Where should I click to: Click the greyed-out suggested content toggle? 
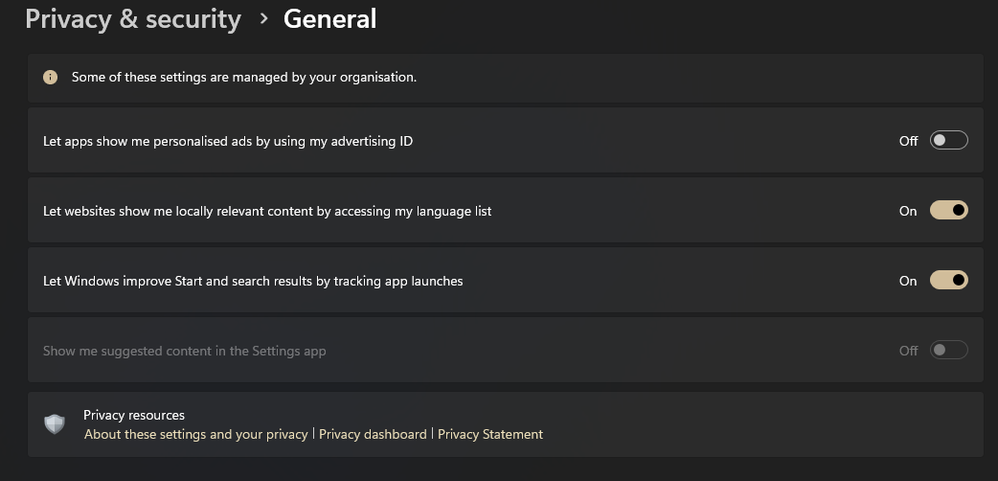click(948, 351)
